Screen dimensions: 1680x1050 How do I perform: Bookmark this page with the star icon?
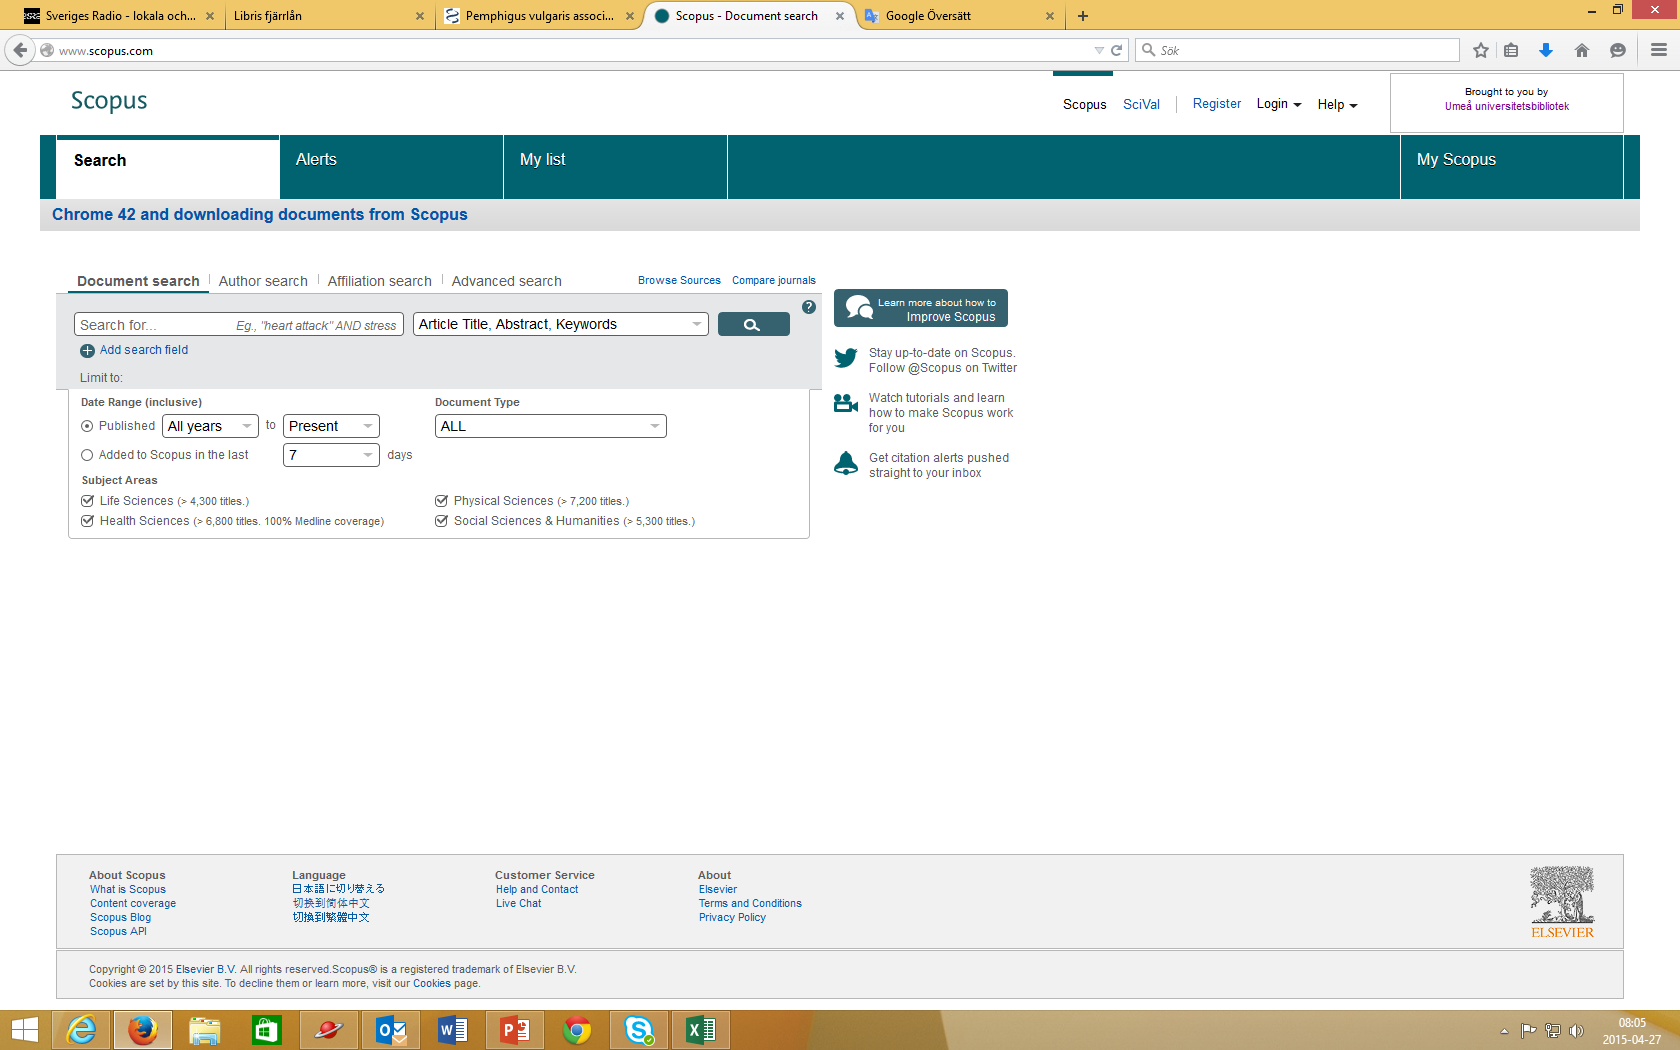point(1481,50)
